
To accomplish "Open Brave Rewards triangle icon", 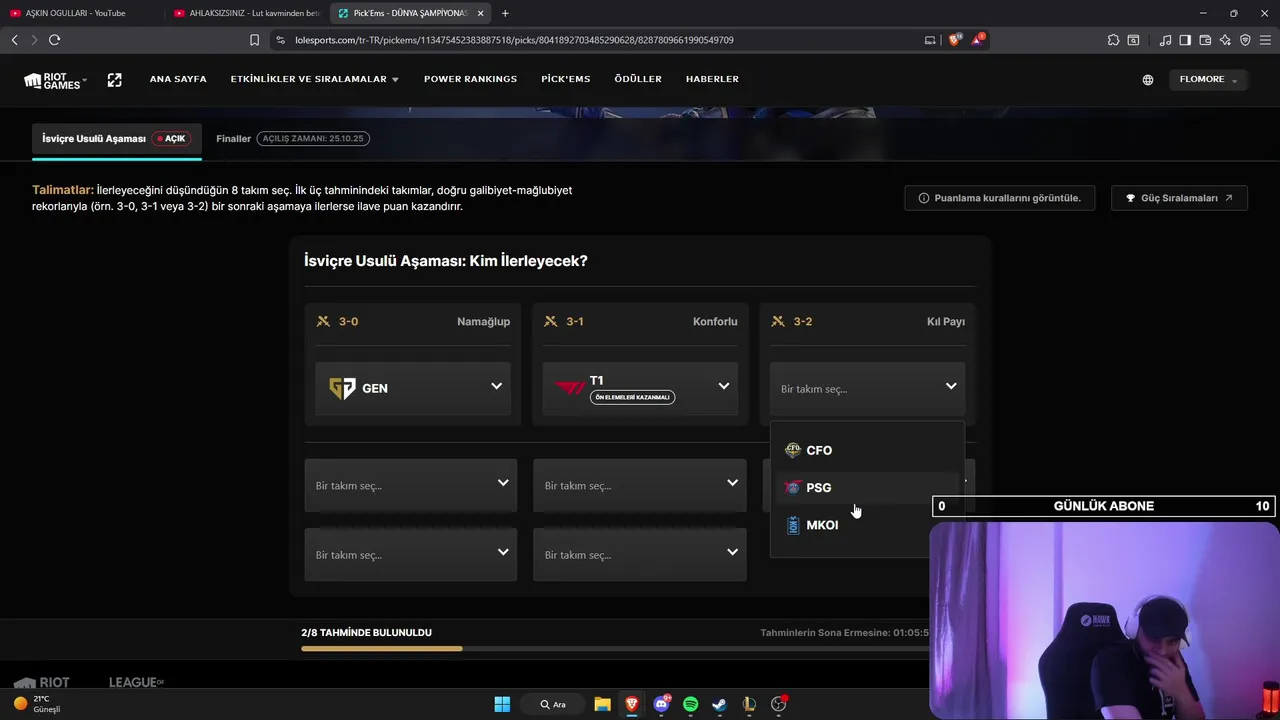I will point(978,40).
